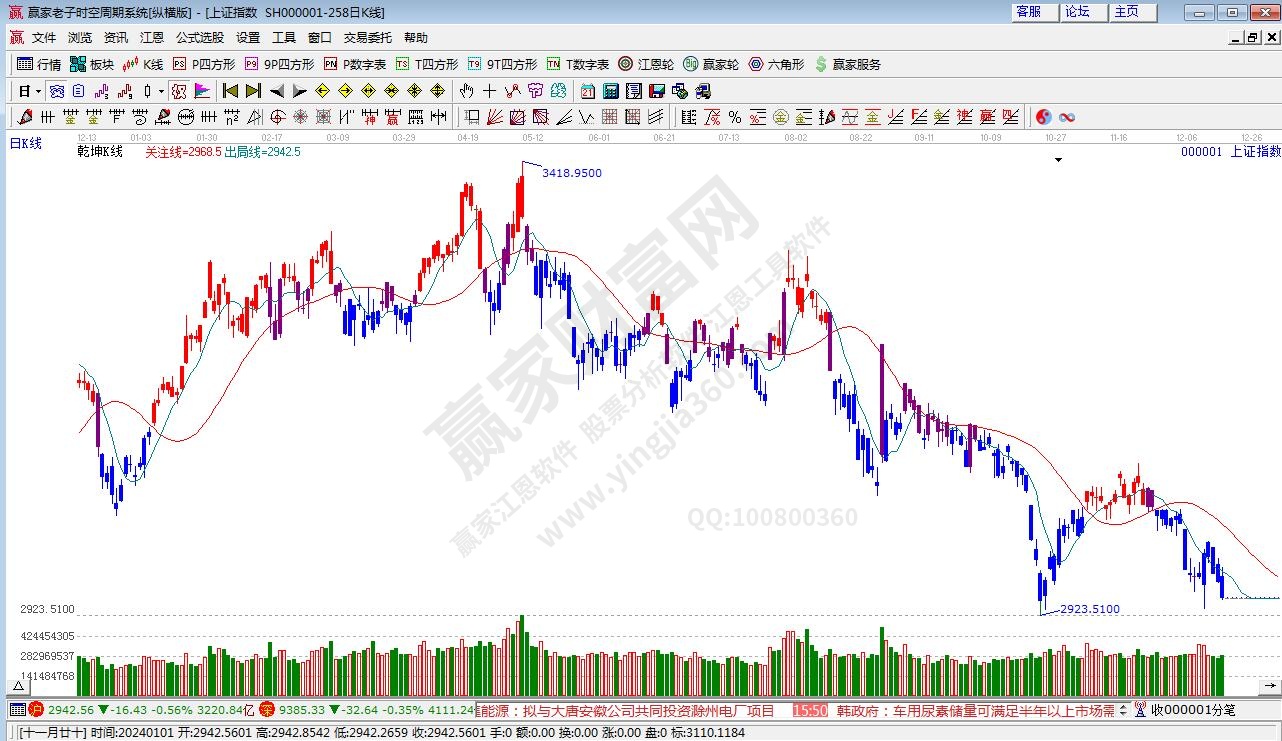Expand the candlestick style dropdown arrow

point(162,91)
